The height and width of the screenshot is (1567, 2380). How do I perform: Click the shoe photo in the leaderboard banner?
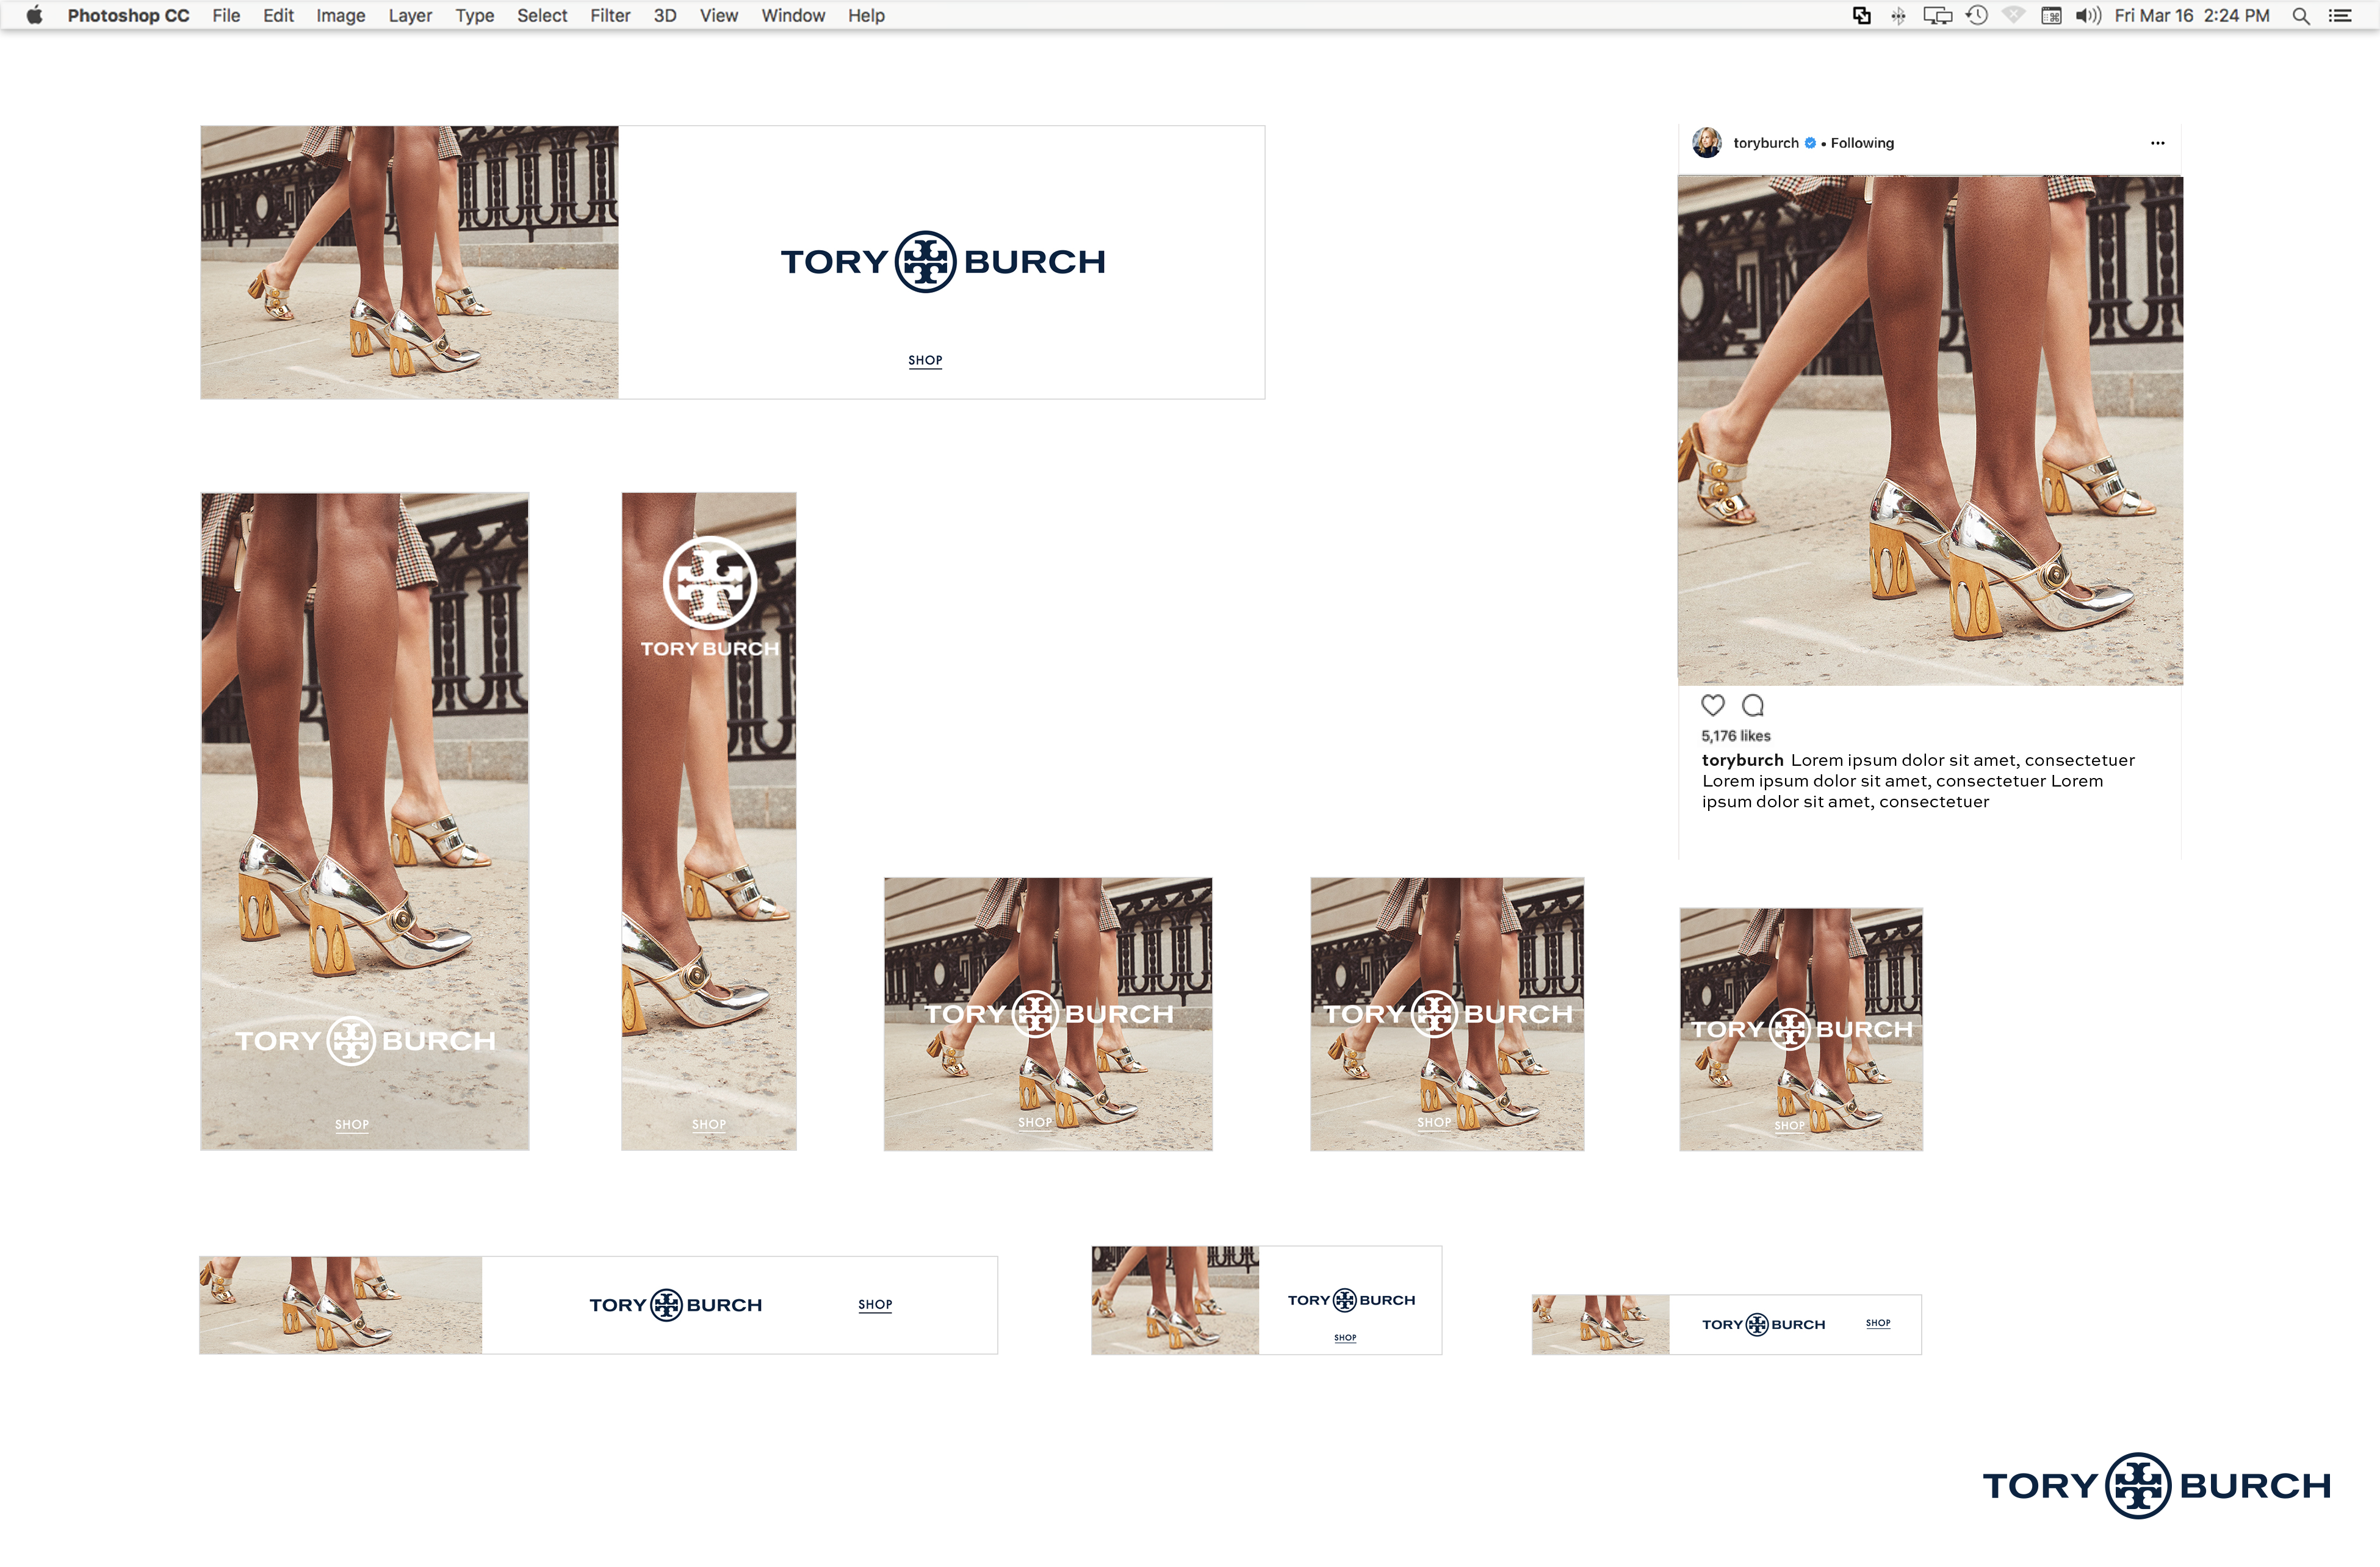click(x=340, y=1305)
